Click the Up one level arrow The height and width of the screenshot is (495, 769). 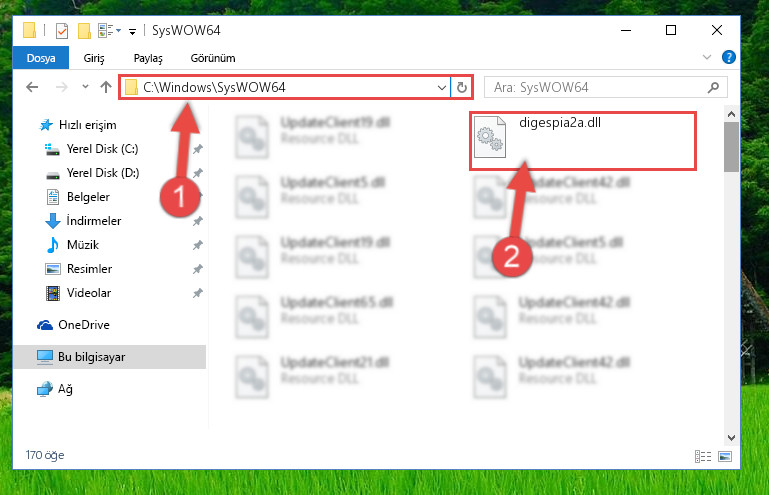click(x=106, y=87)
